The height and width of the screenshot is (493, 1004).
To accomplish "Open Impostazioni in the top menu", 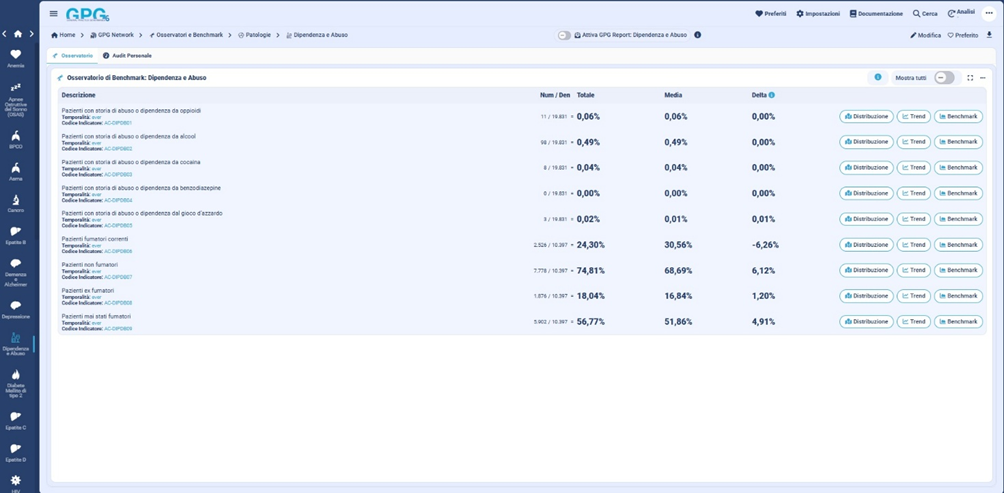I will pos(818,14).
